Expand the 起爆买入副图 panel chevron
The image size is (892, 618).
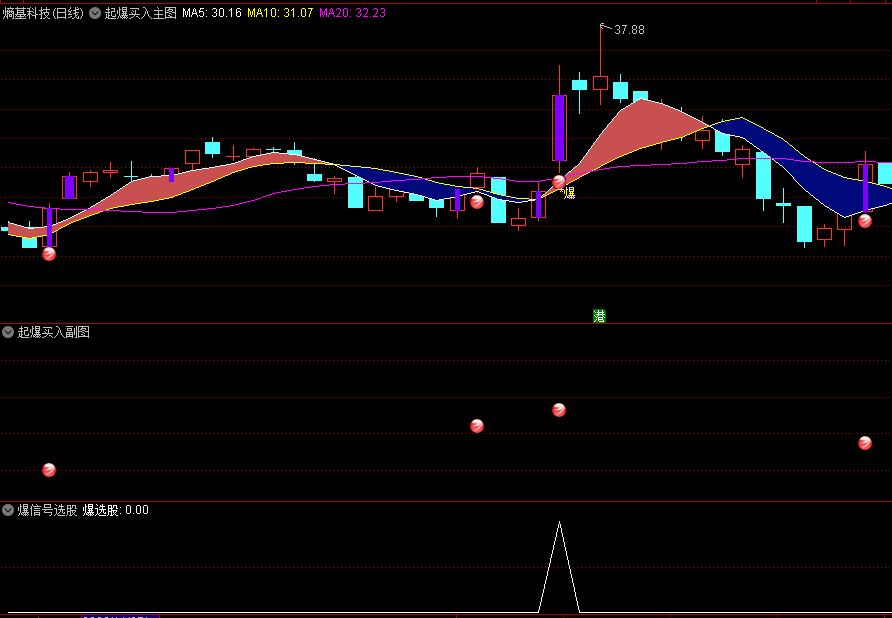[8, 332]
